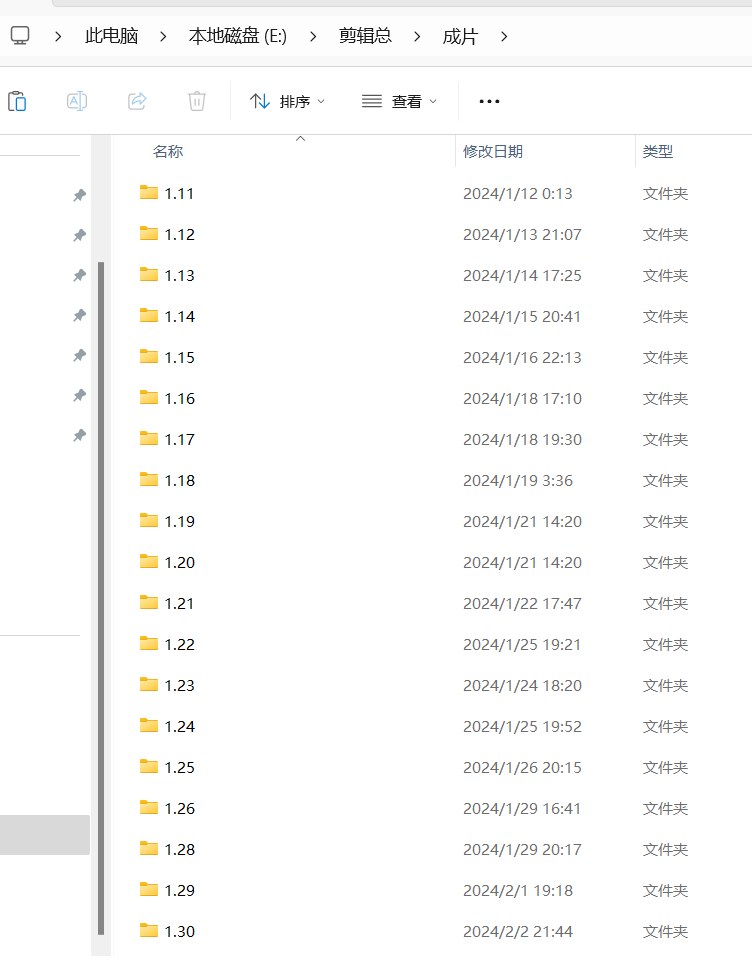Viewport: 752px width, 969px height.
Task: Go to 本地磁盘 (E:) in the address bar
Action: [x=238, y=36]
